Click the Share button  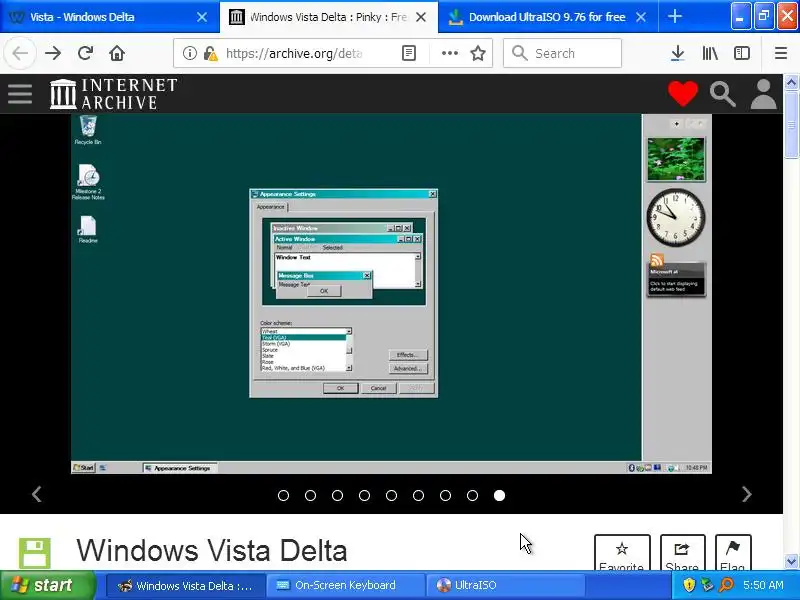(683, 553)
